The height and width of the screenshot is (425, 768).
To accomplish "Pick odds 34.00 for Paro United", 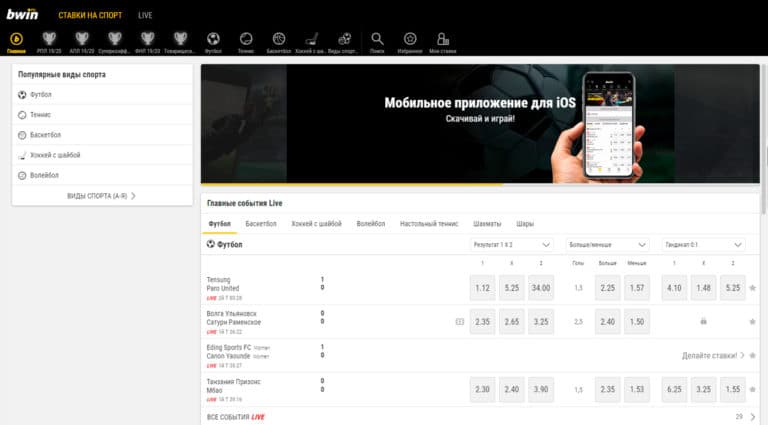I will coord(541,288).
